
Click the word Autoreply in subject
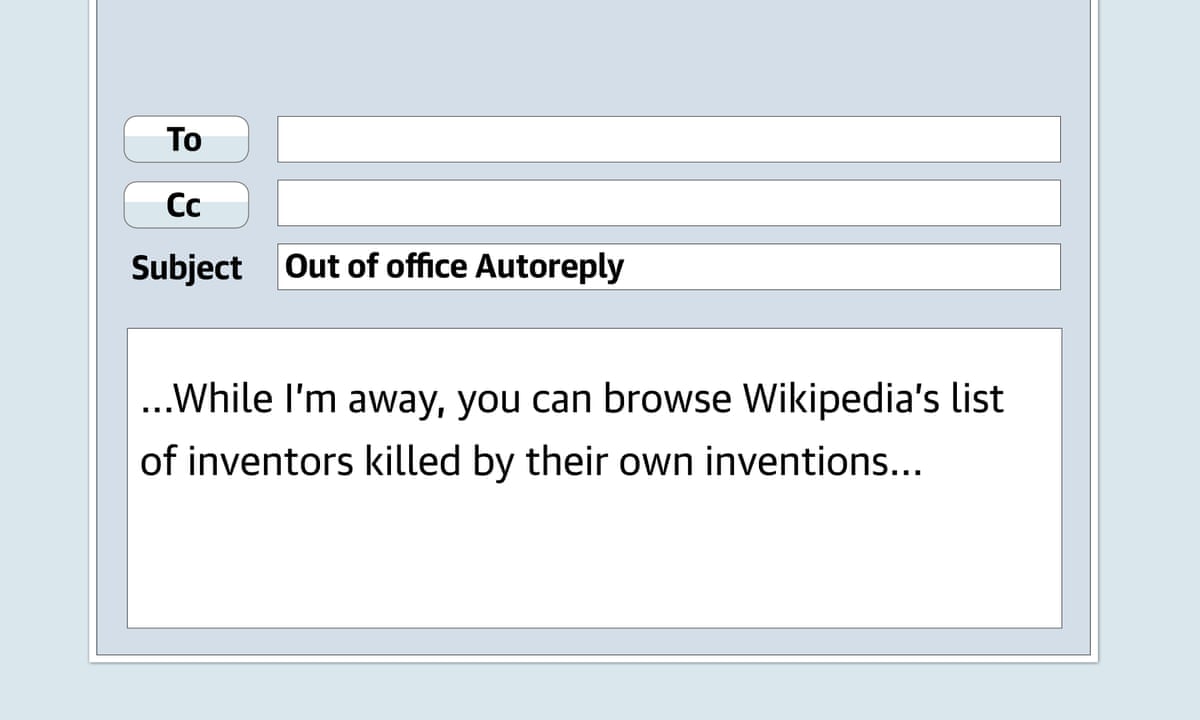click(549, 267)
